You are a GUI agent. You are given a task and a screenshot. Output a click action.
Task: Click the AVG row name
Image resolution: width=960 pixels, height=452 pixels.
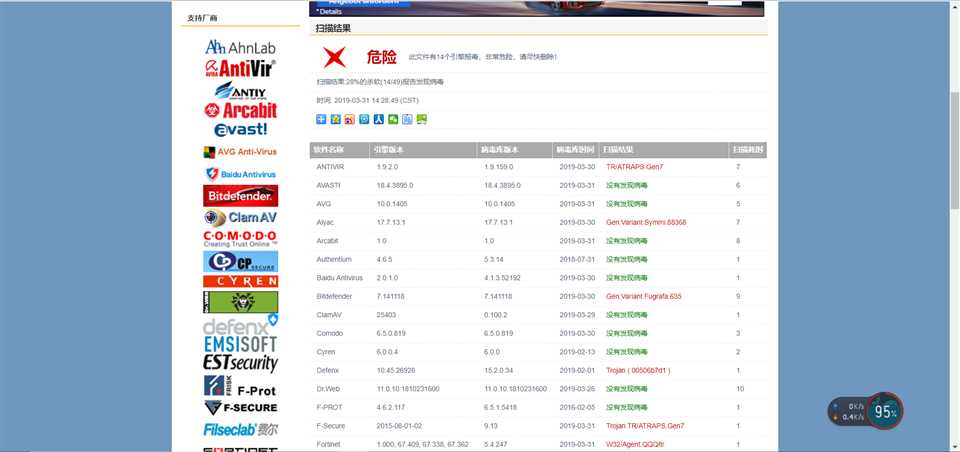point(323,203)
